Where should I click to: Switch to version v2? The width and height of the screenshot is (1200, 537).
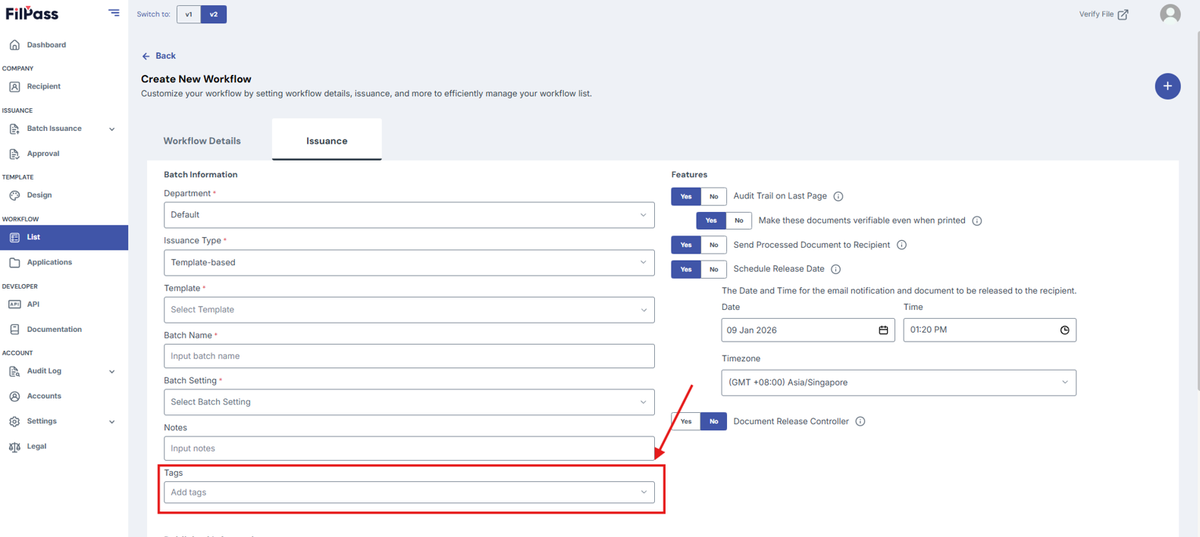tap(213, 15)
